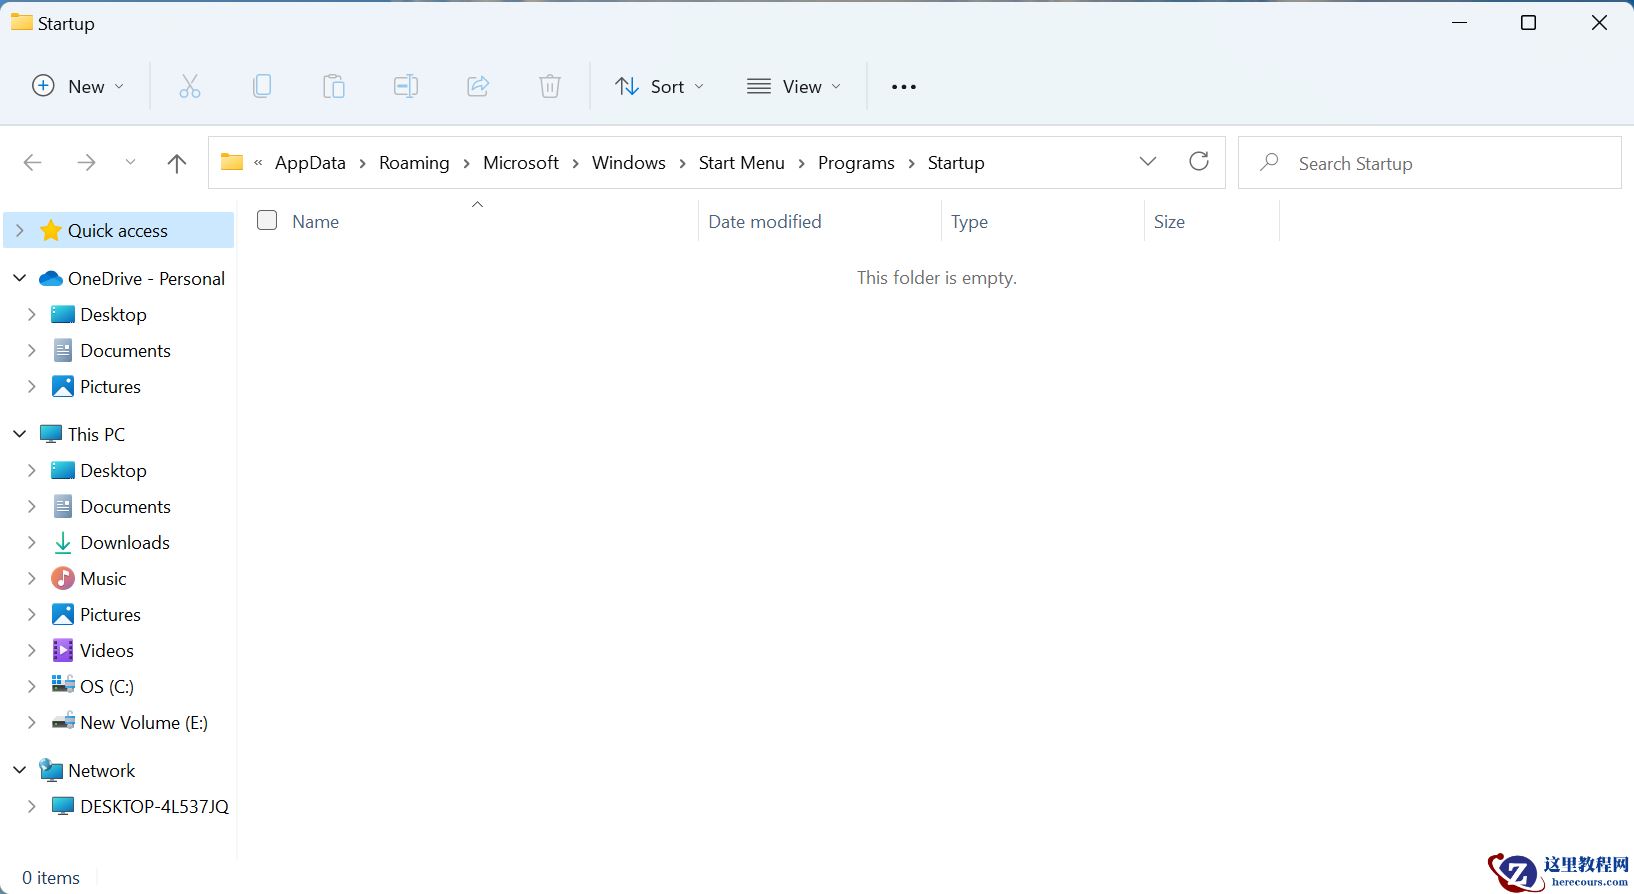Click the Share icon in toolbar
1634x894 pixels.
click(478, 87)
